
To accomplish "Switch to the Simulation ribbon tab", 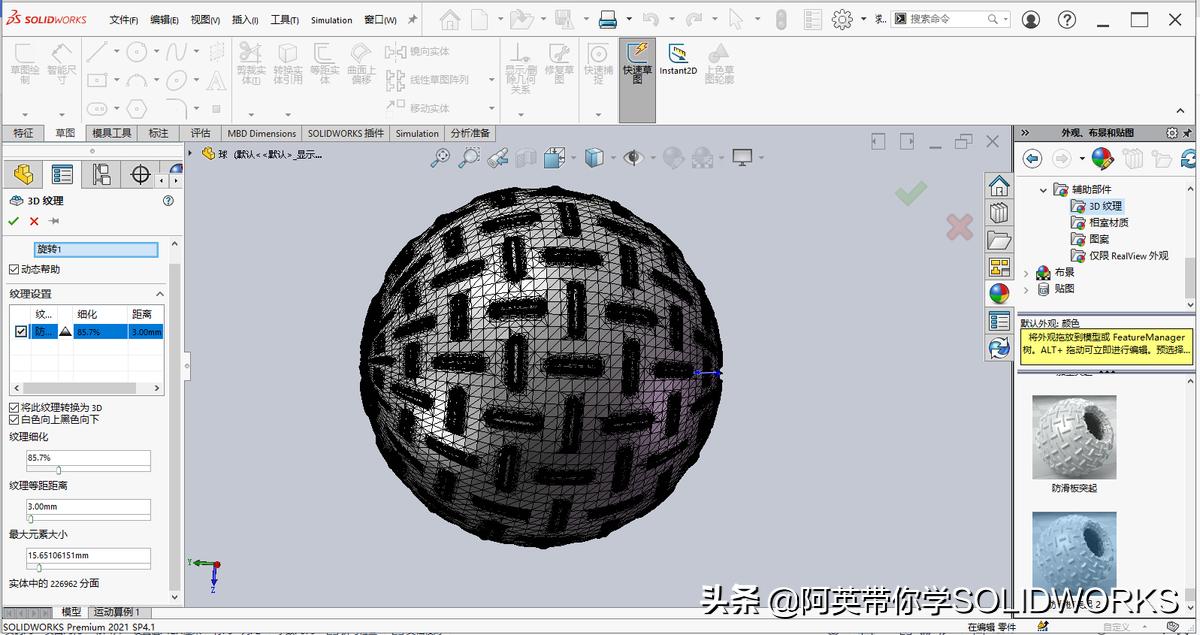I will pos(417,133).
